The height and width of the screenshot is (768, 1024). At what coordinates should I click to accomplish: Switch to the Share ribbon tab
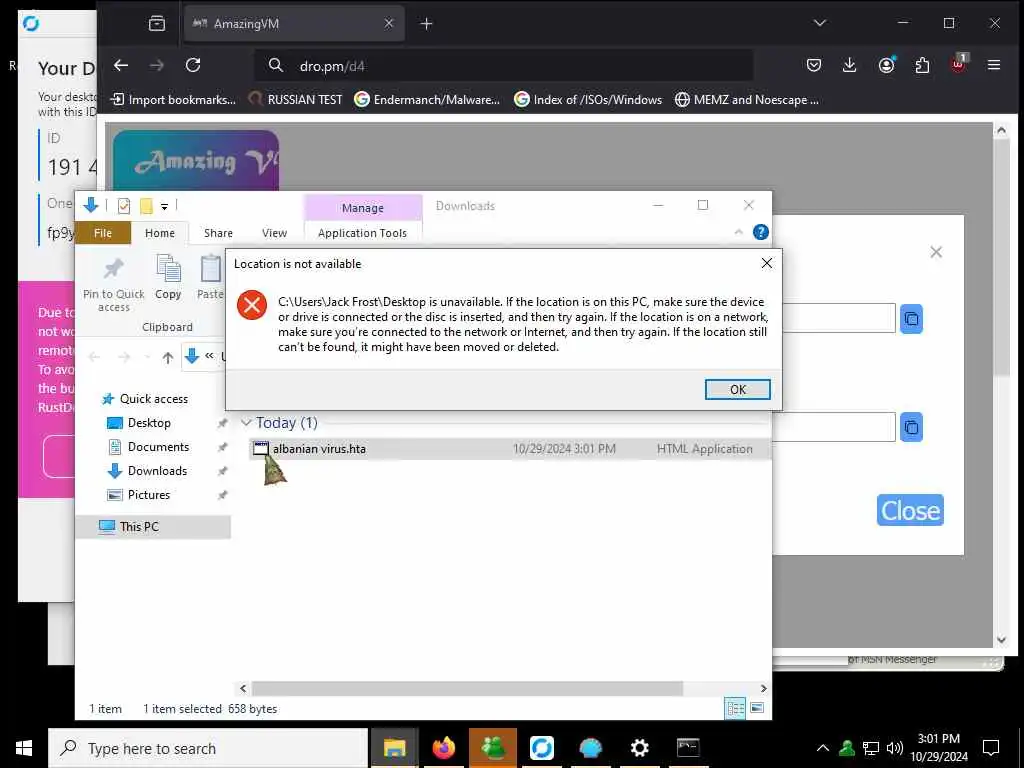click(x=218, y=233)
